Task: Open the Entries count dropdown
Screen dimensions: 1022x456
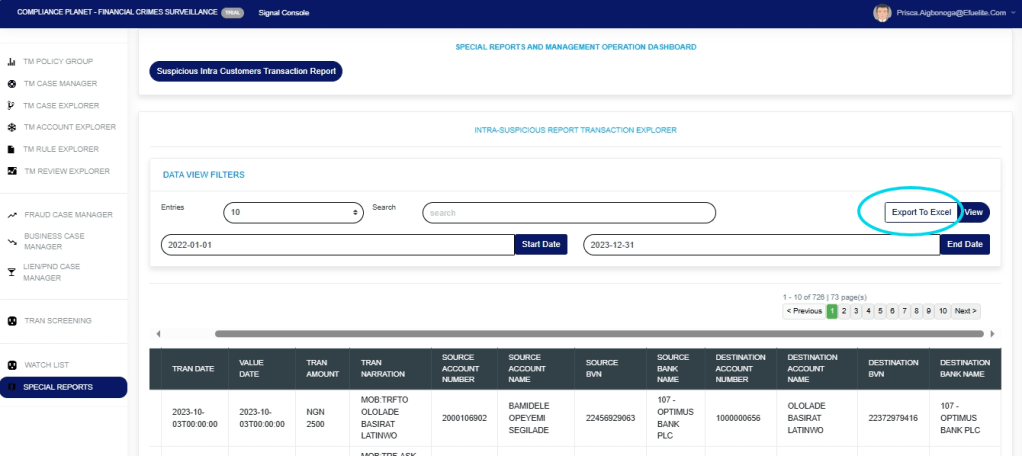Action: coord(294,212)
